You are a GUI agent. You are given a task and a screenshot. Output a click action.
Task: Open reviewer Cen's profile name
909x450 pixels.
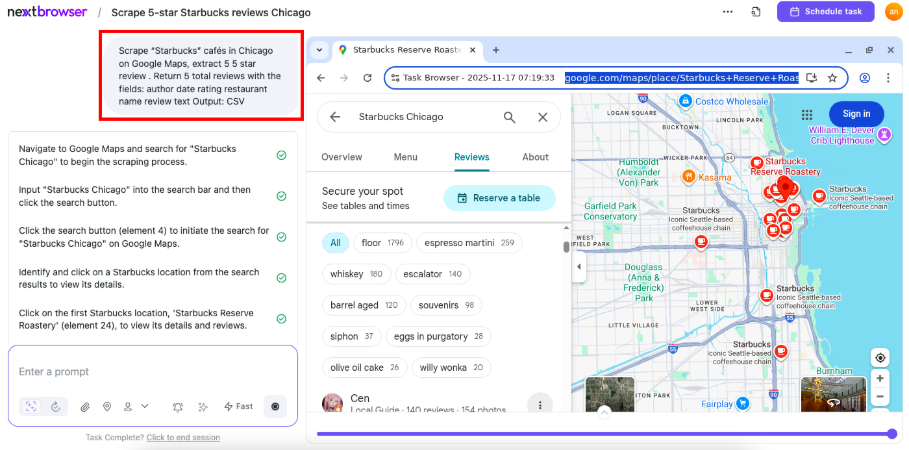[360, 398]
